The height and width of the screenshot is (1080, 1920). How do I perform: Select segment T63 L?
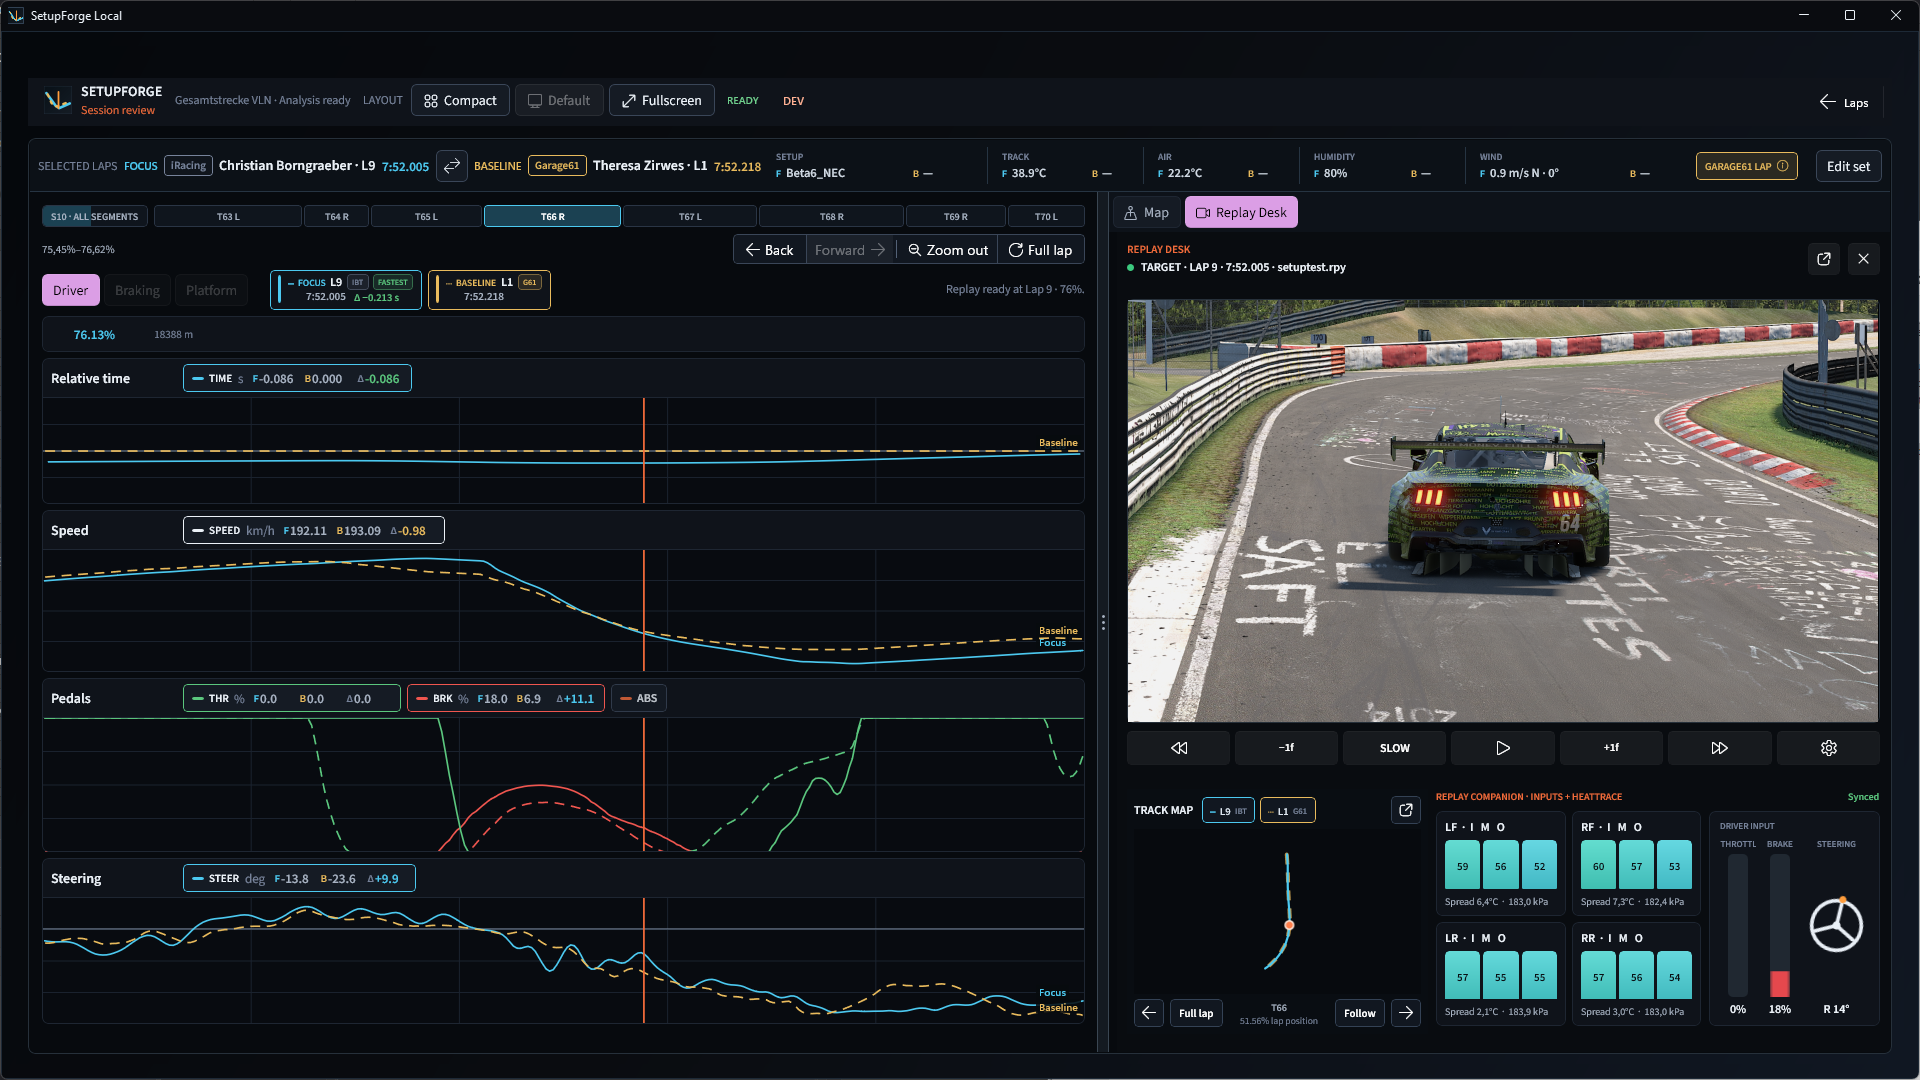(228, 216)
